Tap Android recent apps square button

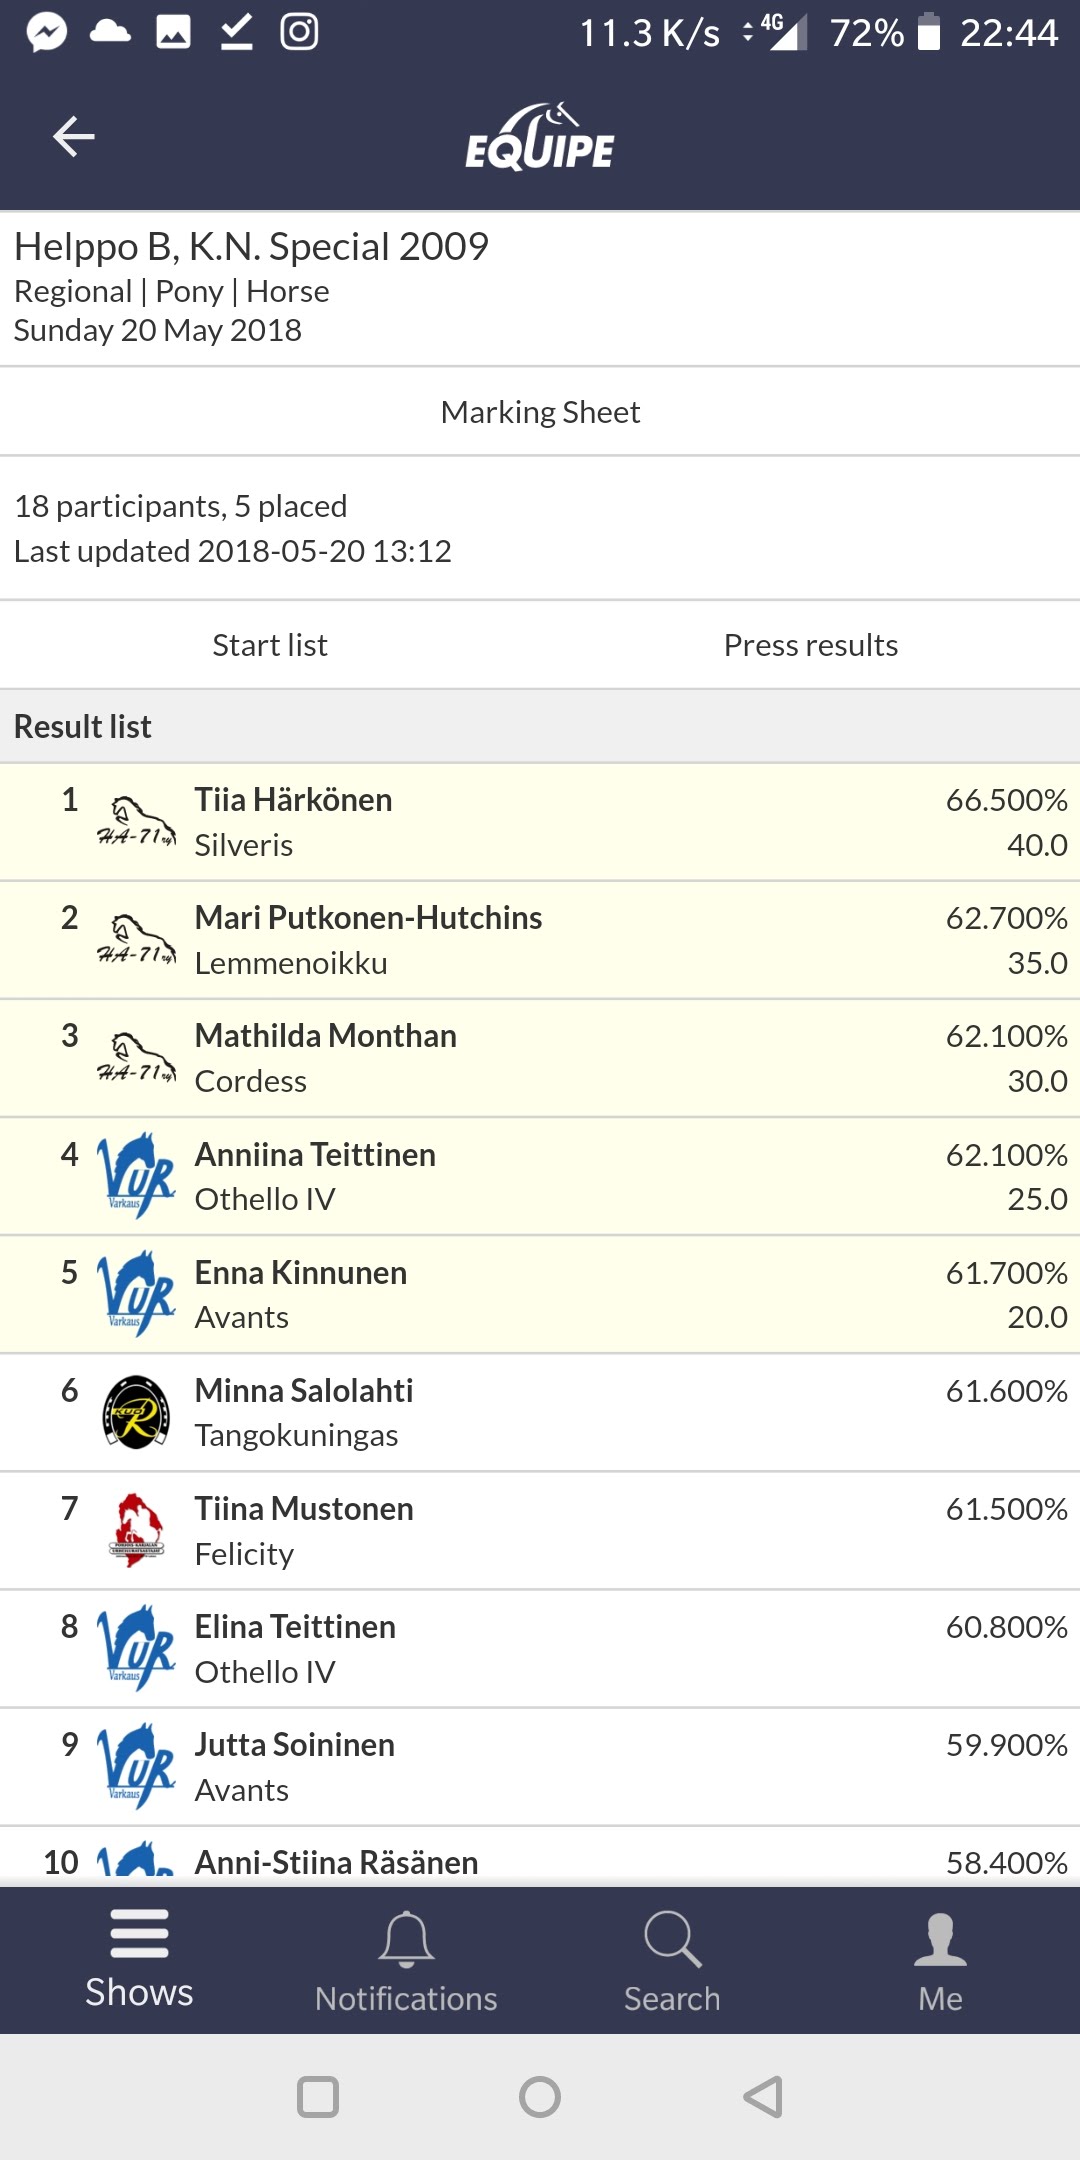[x=318, y=2097]
